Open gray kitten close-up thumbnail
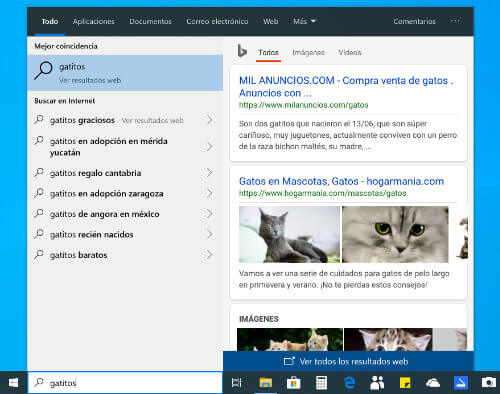 (395, 234)
